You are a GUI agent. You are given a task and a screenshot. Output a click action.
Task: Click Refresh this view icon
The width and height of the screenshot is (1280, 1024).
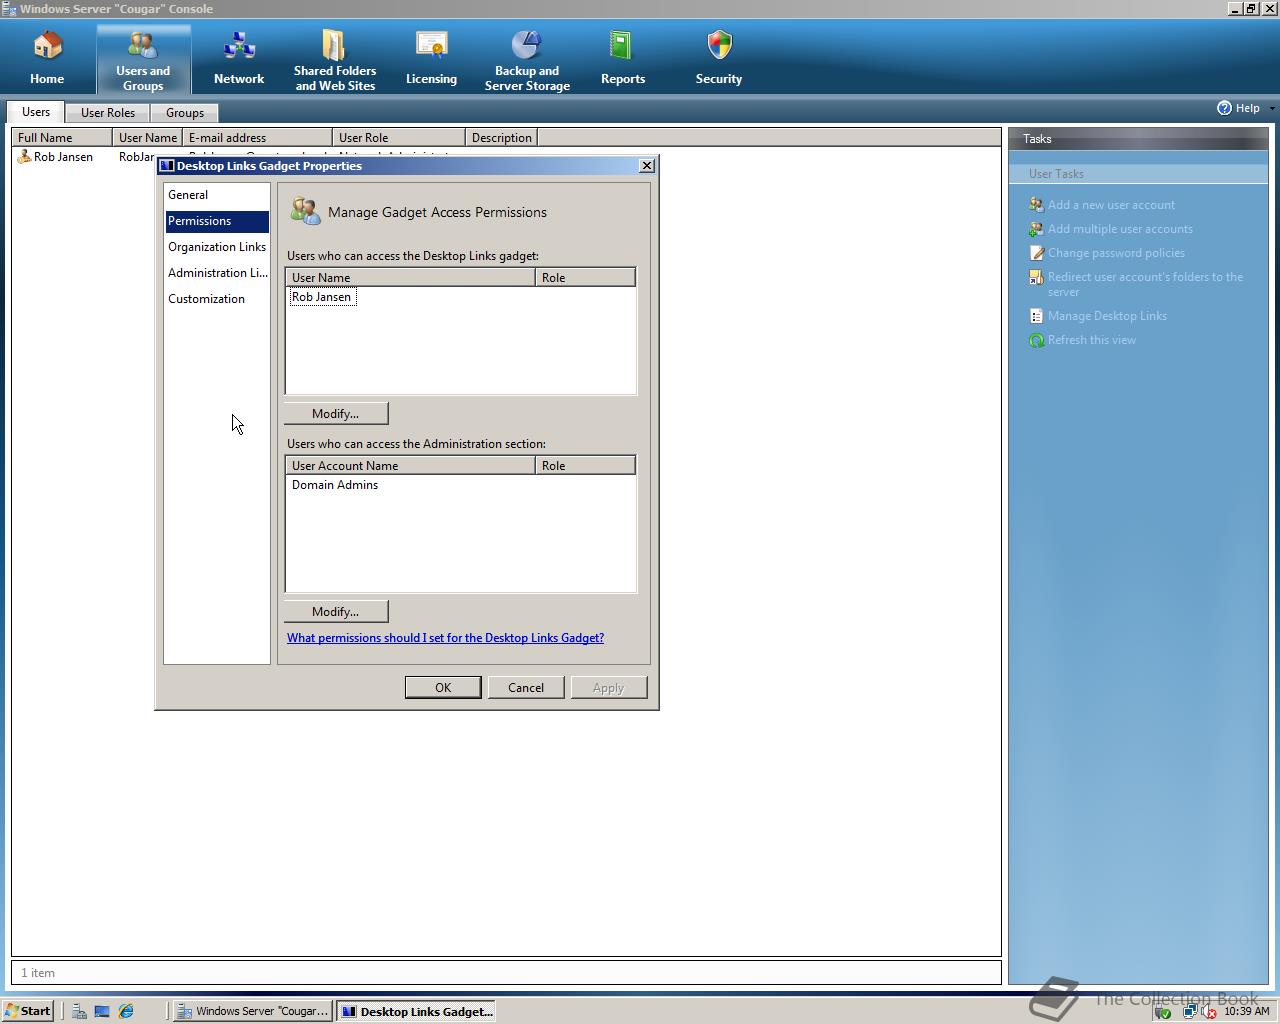point(1036,340)
